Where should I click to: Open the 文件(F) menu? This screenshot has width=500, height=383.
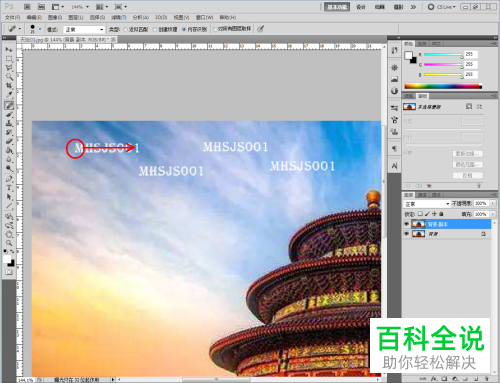coord(13,17)
